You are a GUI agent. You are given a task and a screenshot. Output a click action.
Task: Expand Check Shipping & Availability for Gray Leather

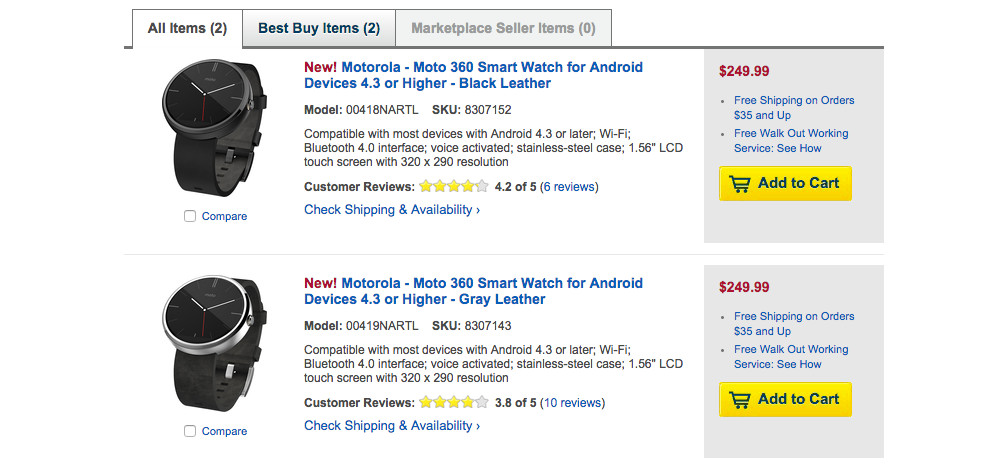392,426
